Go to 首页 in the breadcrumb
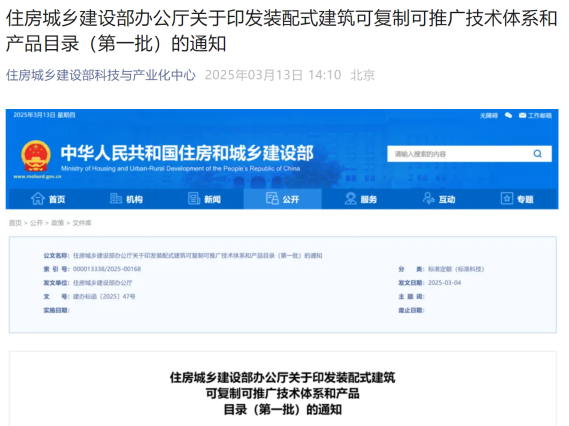569x426 pixels. pyautogui.click(x=15, y=223)
